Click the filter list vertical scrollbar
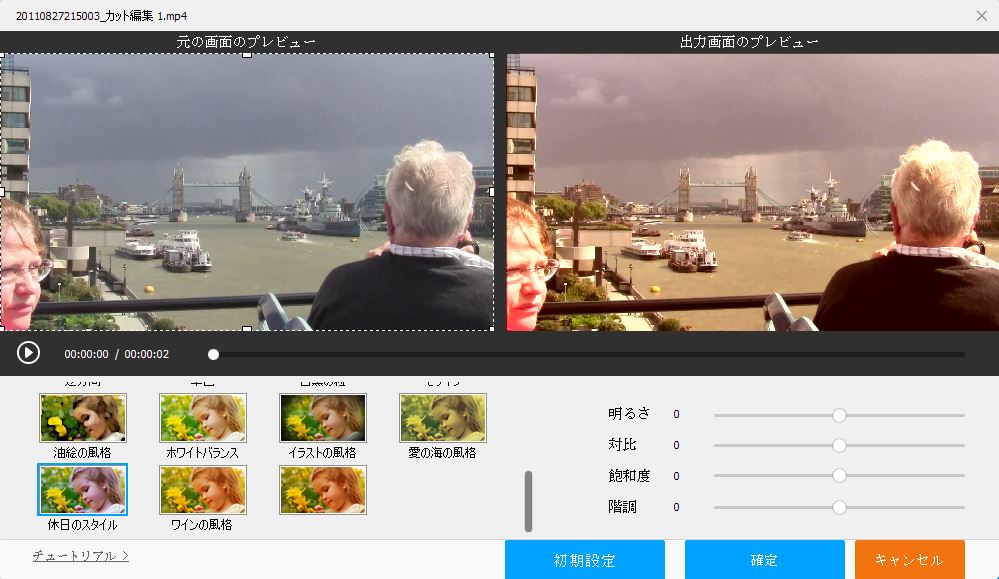Viewport: 999px width, 579px height. point(529,501)
